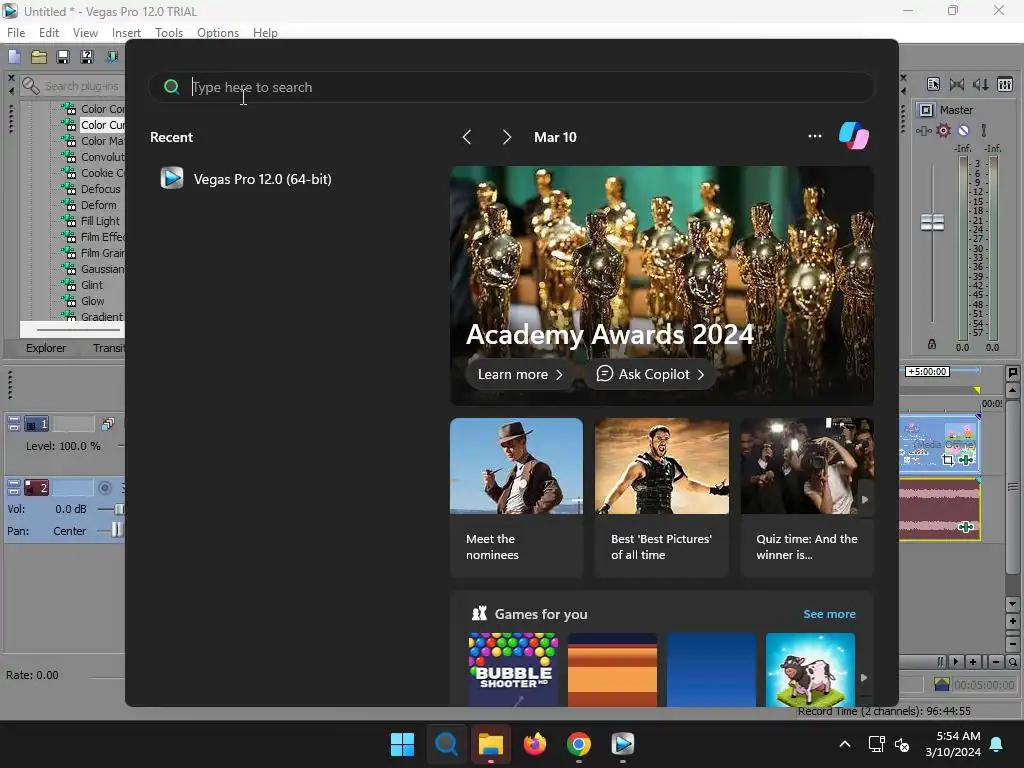The width and height of the screenshot is (1024, 768).
Task: Toggle the fader lock below Master fader
Action: click(x=932, y=344)
